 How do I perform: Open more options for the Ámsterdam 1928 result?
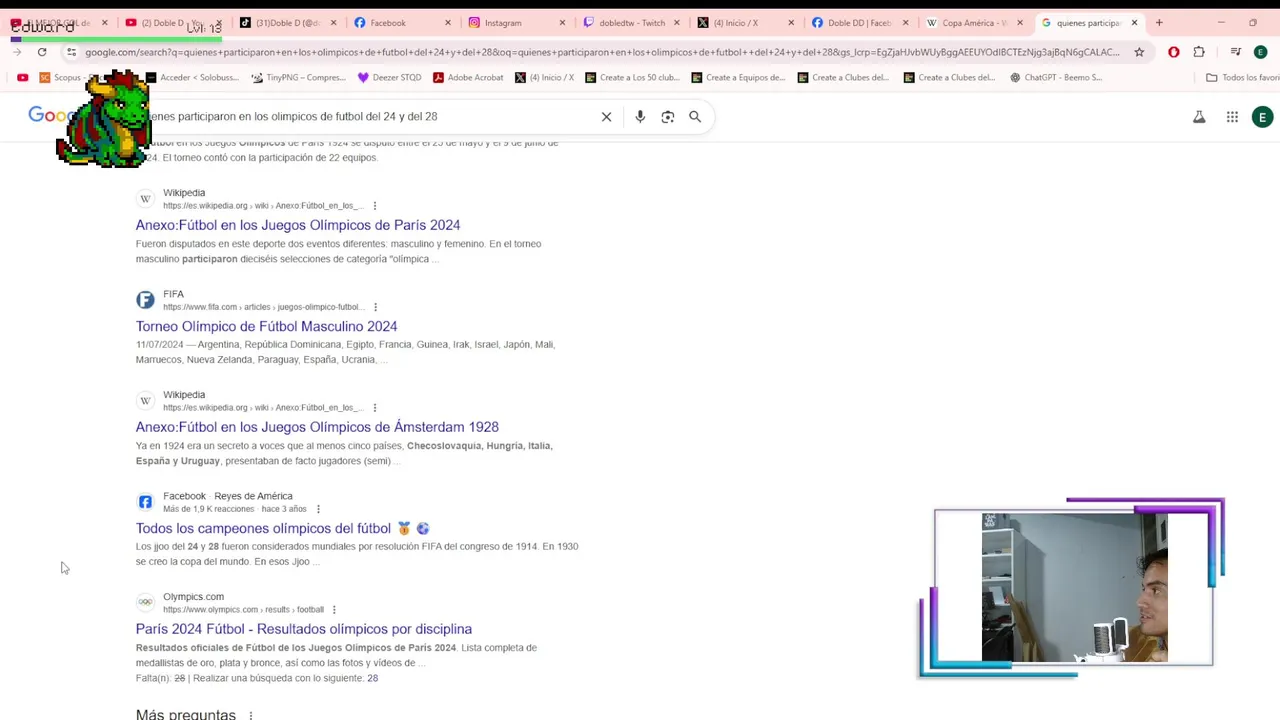point(375,408)
